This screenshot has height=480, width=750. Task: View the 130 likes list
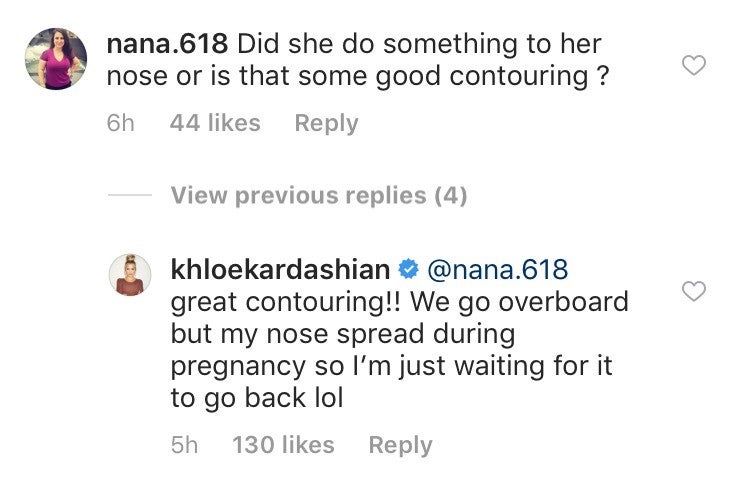click(x=284, y=445)
